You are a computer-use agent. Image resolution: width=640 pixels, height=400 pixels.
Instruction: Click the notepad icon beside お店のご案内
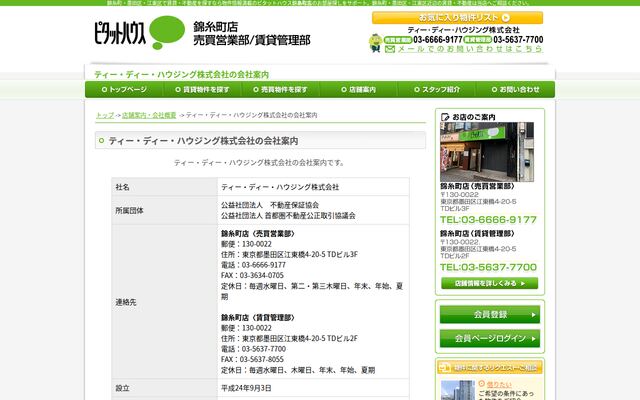pos(445,117)
